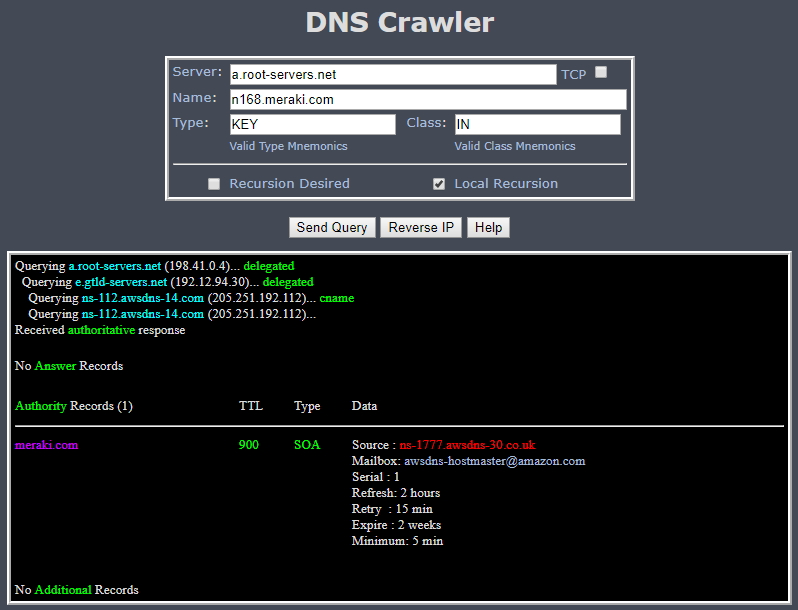Click ns-112.awsdns-14.com on the cname line
Screen dimensions: 798x610
(142, 298)
